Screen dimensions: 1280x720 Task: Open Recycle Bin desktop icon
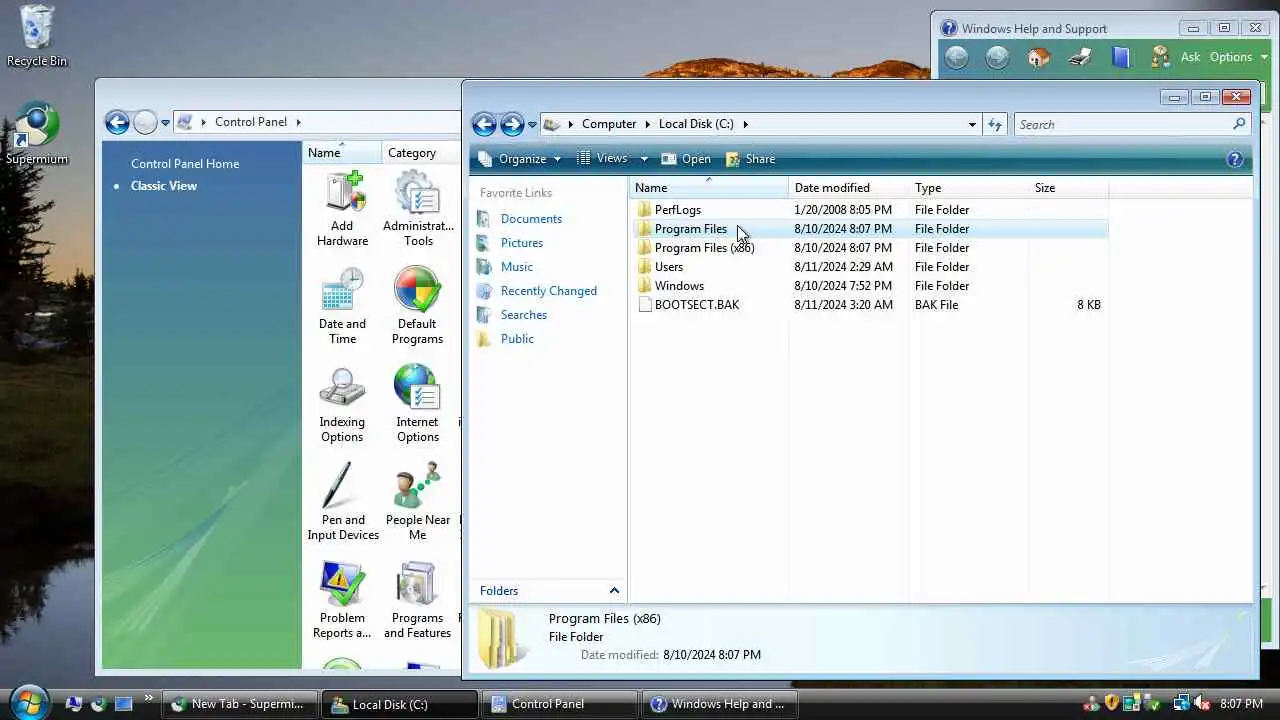pos(36,37)
